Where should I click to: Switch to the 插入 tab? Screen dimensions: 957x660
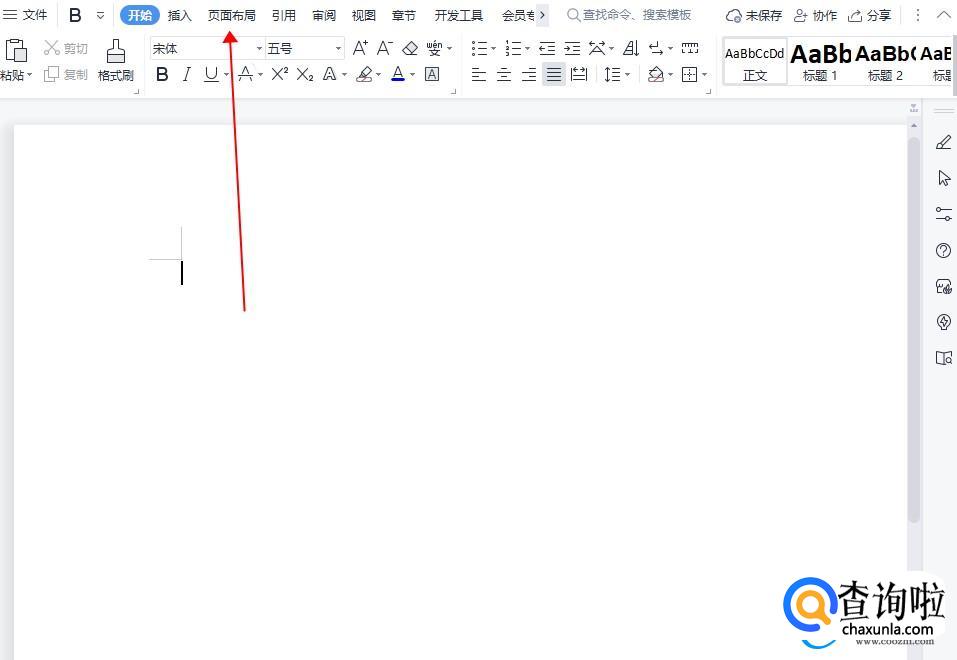(x=179, y=15)
